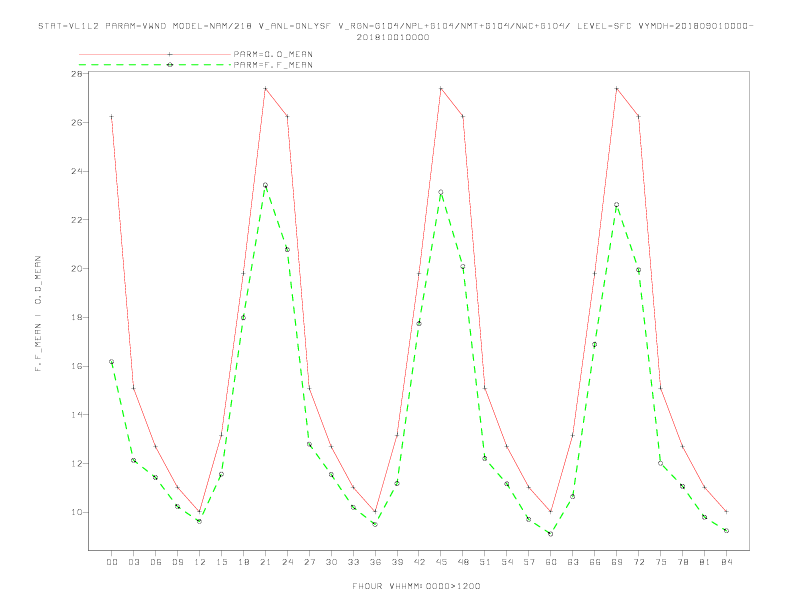Click the red plus data point at hour 45

tap(441, 89)
